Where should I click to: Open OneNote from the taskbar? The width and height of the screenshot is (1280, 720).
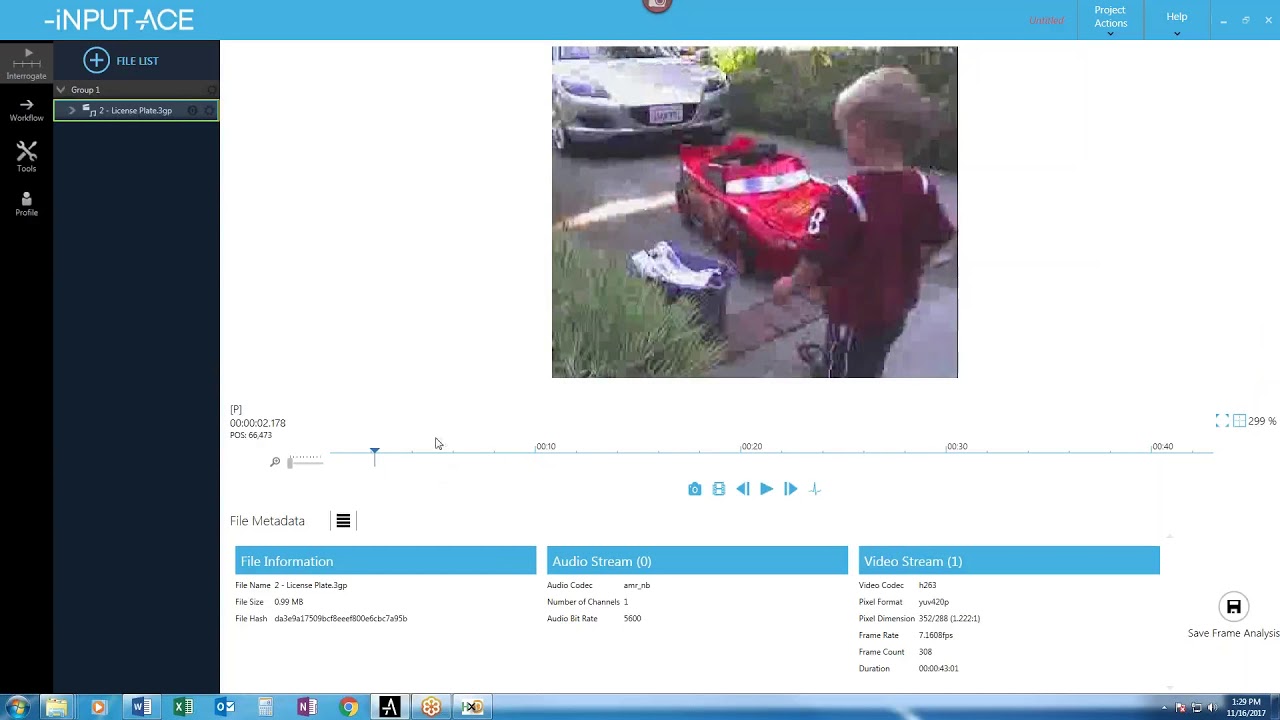pos(307,707)
